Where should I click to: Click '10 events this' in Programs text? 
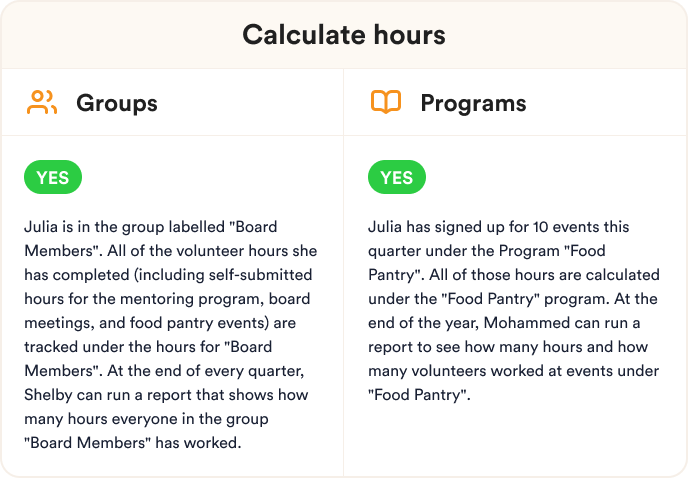click(x=581, y=227)
